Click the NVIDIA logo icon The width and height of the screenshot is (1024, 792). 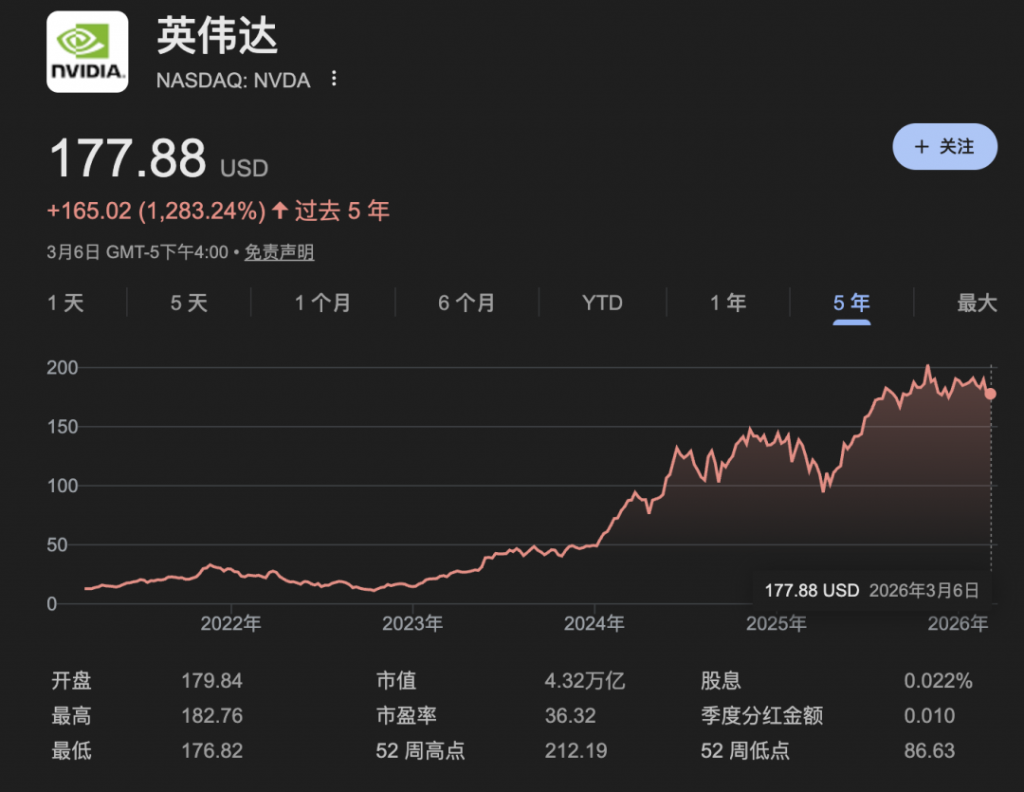[87, 52]
